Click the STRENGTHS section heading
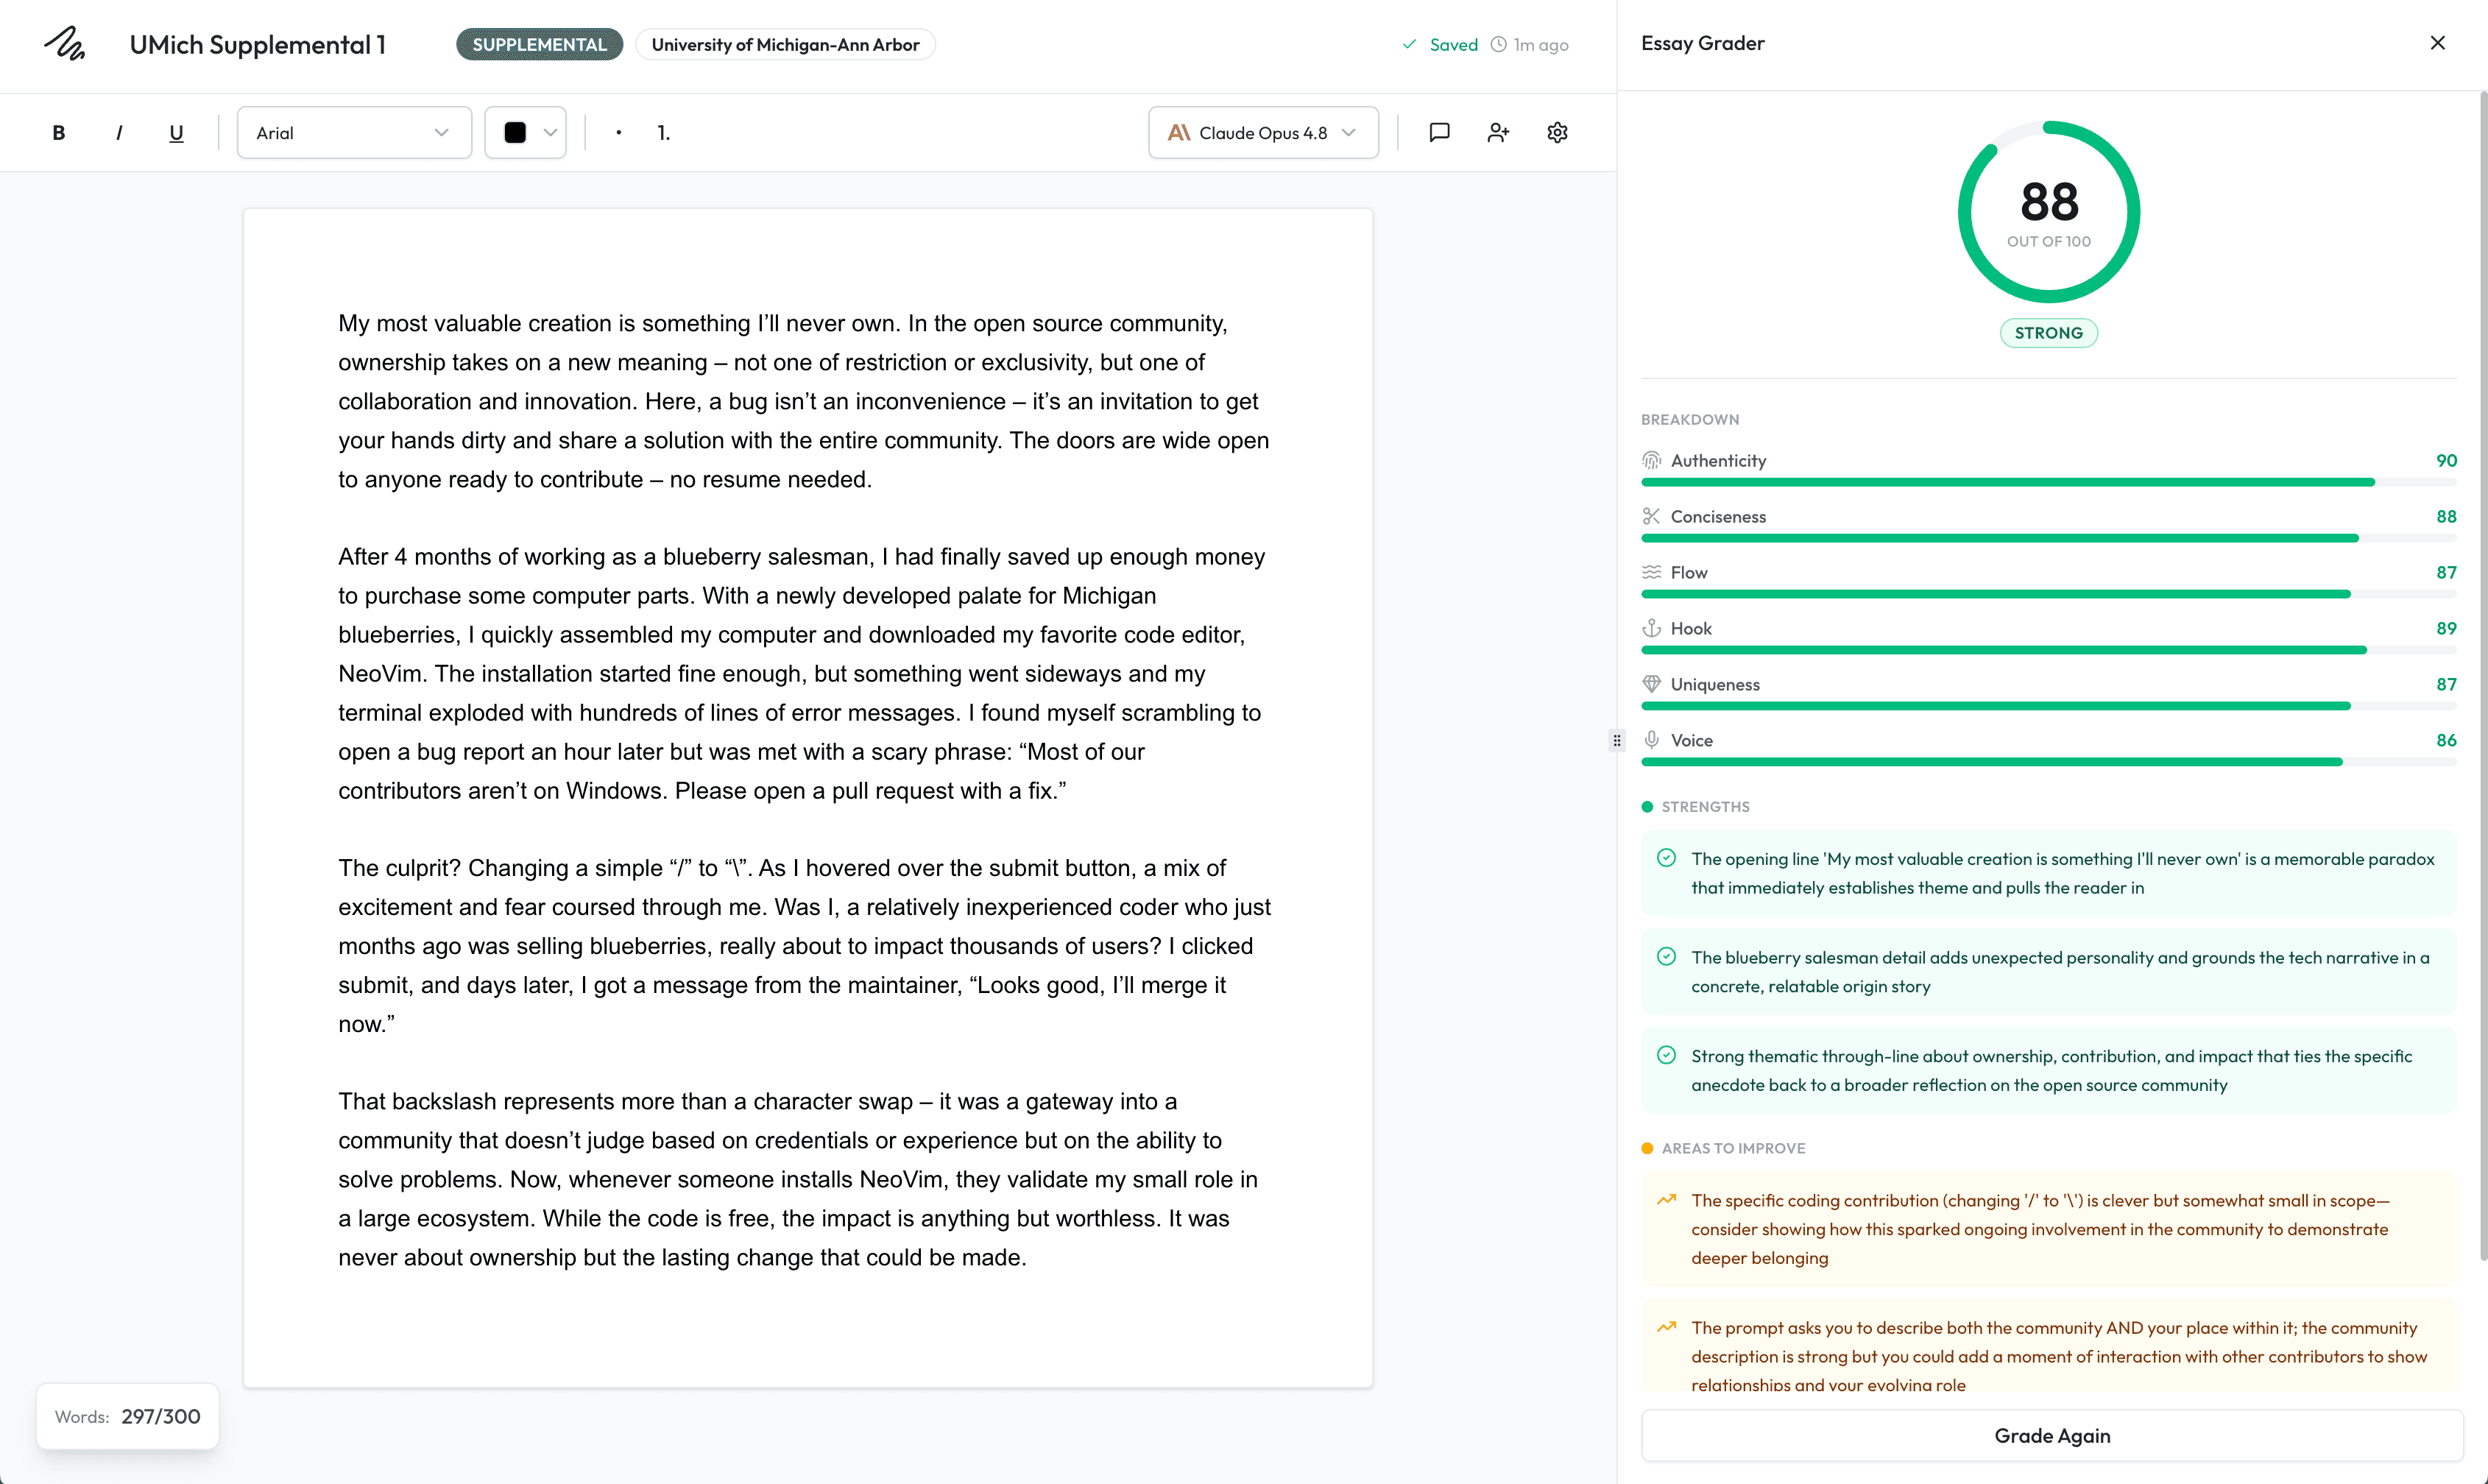The height and width of the screenshot is (1484, 2488). [x=1705, y=807]
